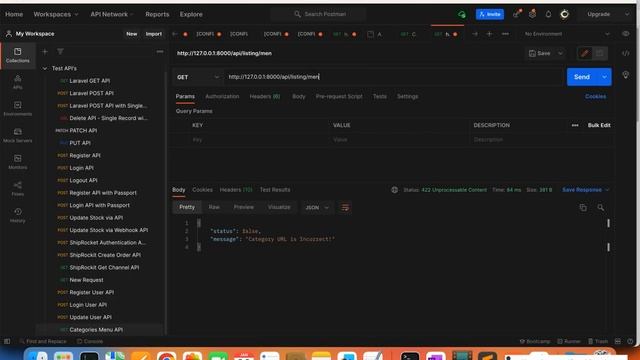Screen dimensions: 640x360
Task: Switch response view to Raw
Action: (214, 207)
